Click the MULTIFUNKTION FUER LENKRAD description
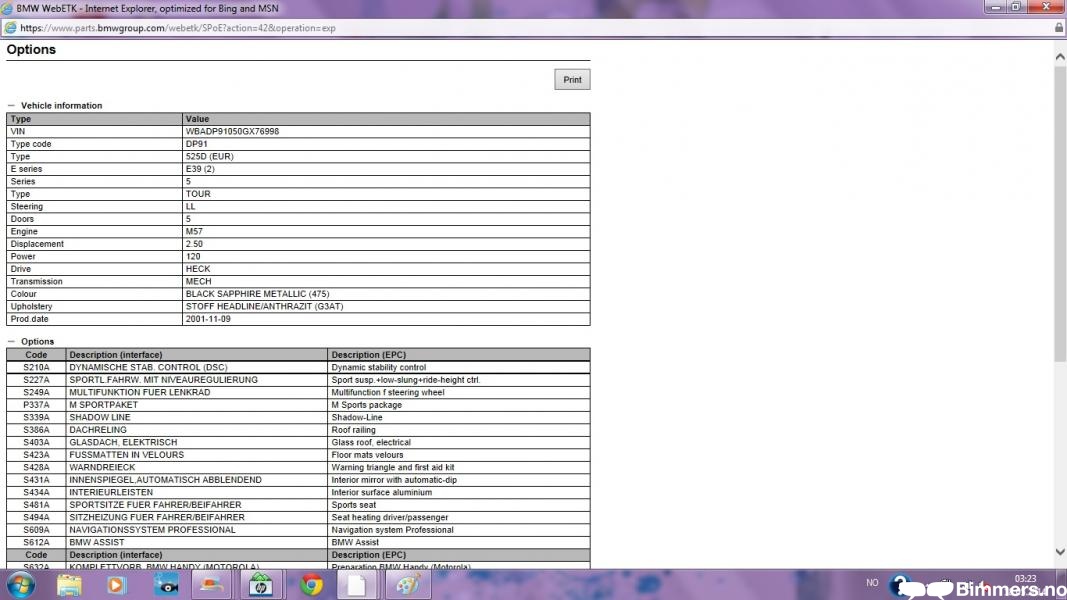 point(139,393)
